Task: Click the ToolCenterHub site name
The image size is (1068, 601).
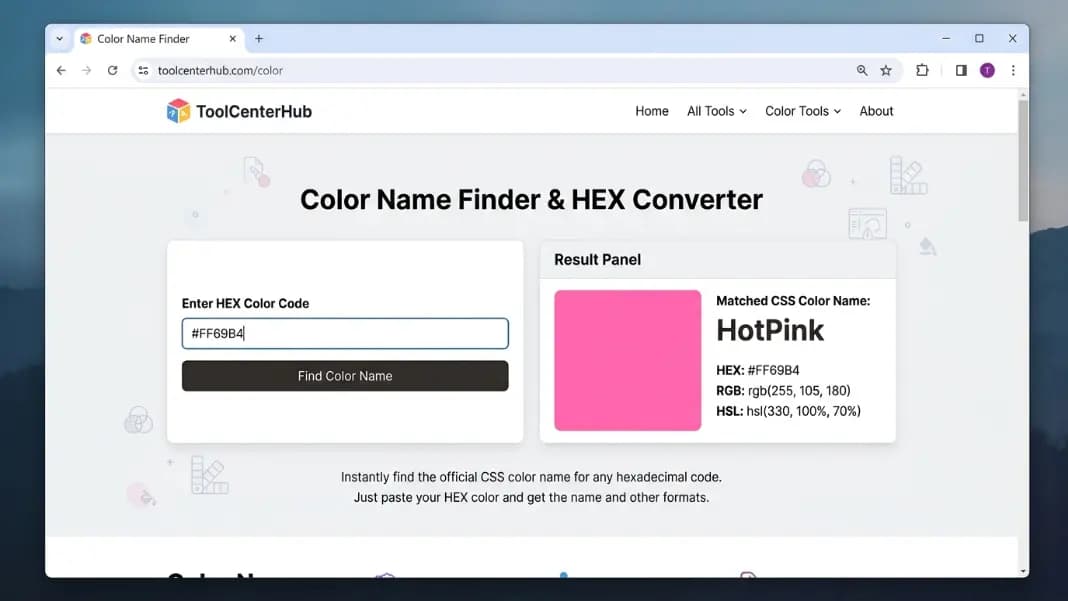Action: point(254,111)
